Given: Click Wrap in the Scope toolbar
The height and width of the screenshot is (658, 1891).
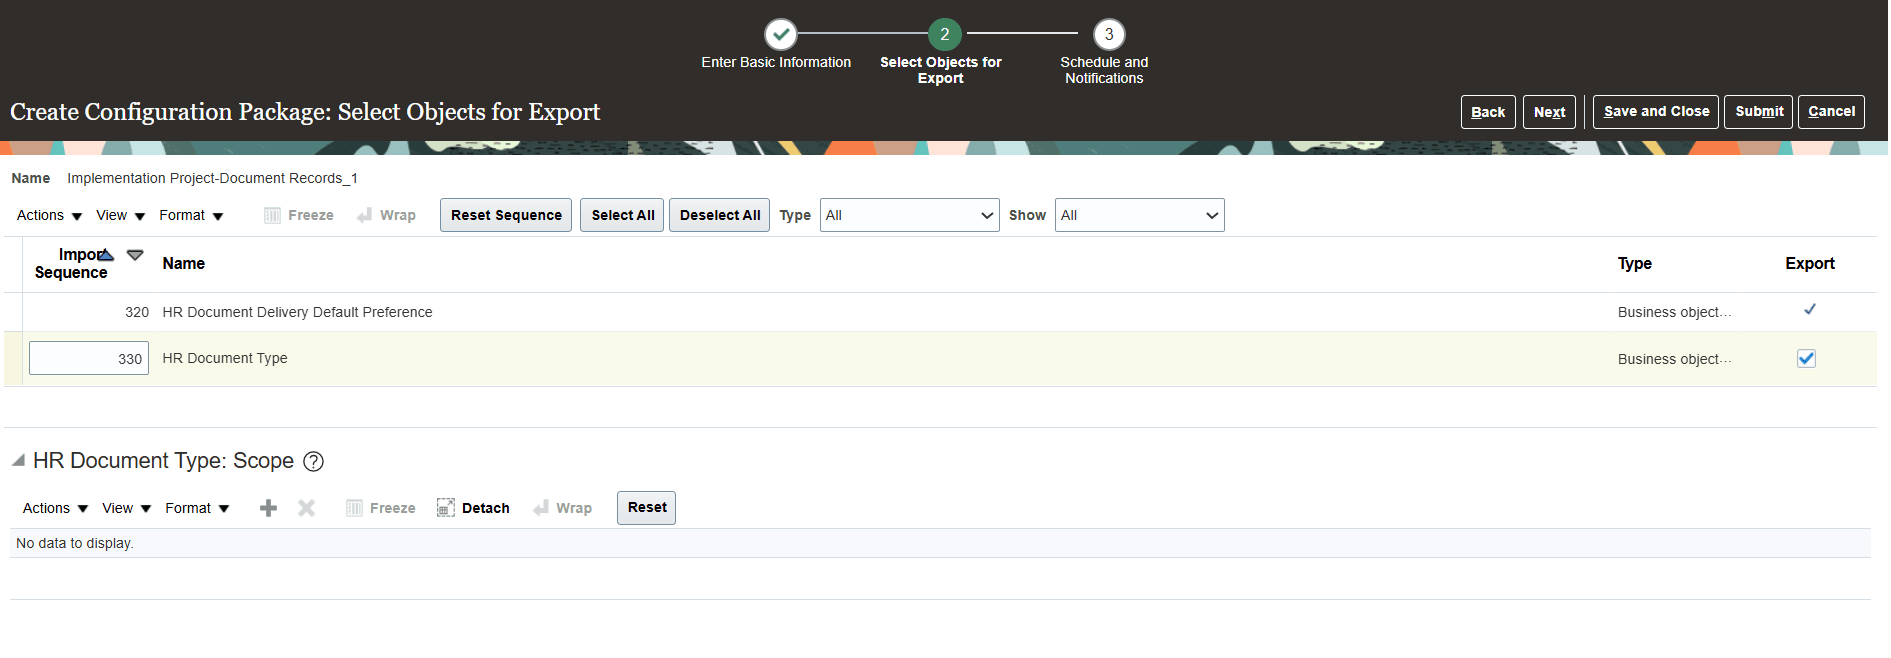Looking at the screenshot, I should click(x=562, y=508).
